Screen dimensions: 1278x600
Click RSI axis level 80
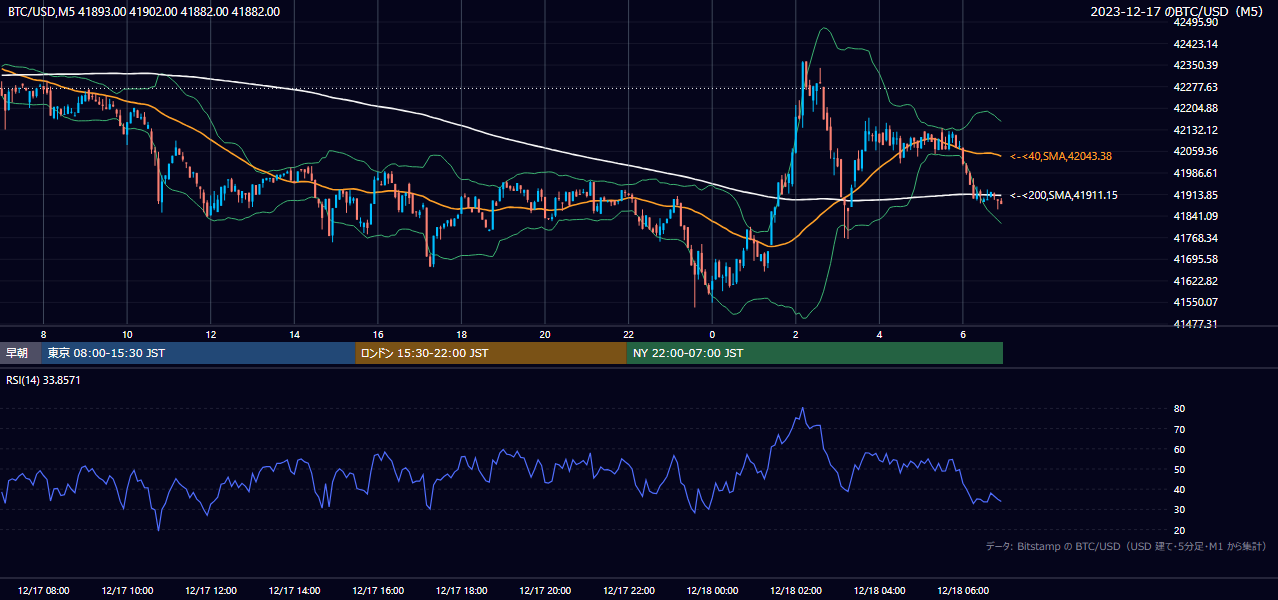coord(1179,409)
